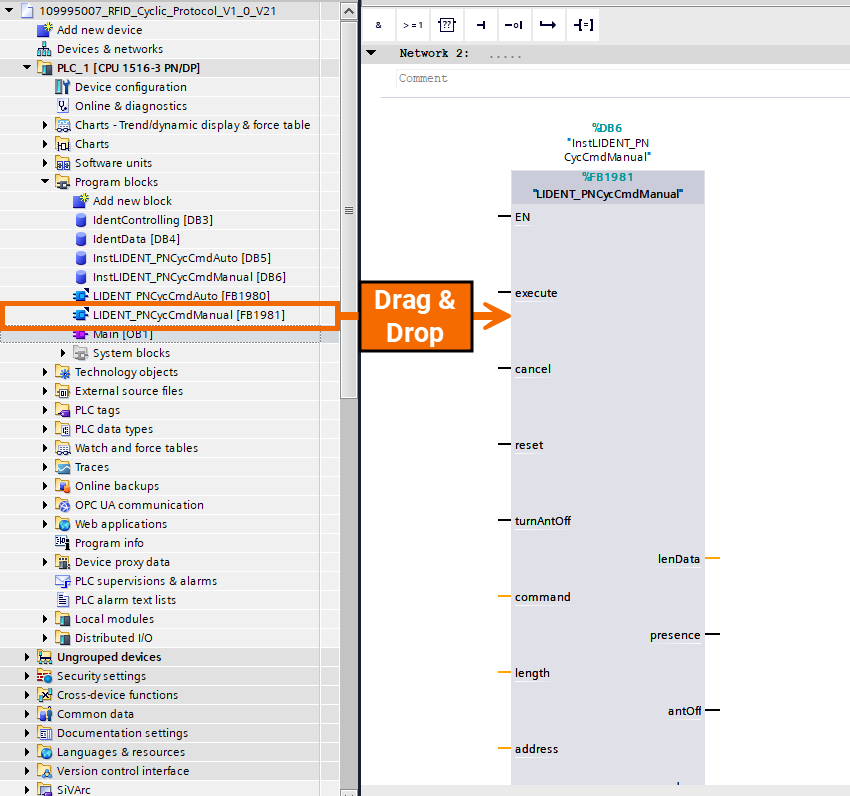Select the Network 2 title bar
Image resolution: width=850 pixels, height=796 pixels.
[606, 54]
